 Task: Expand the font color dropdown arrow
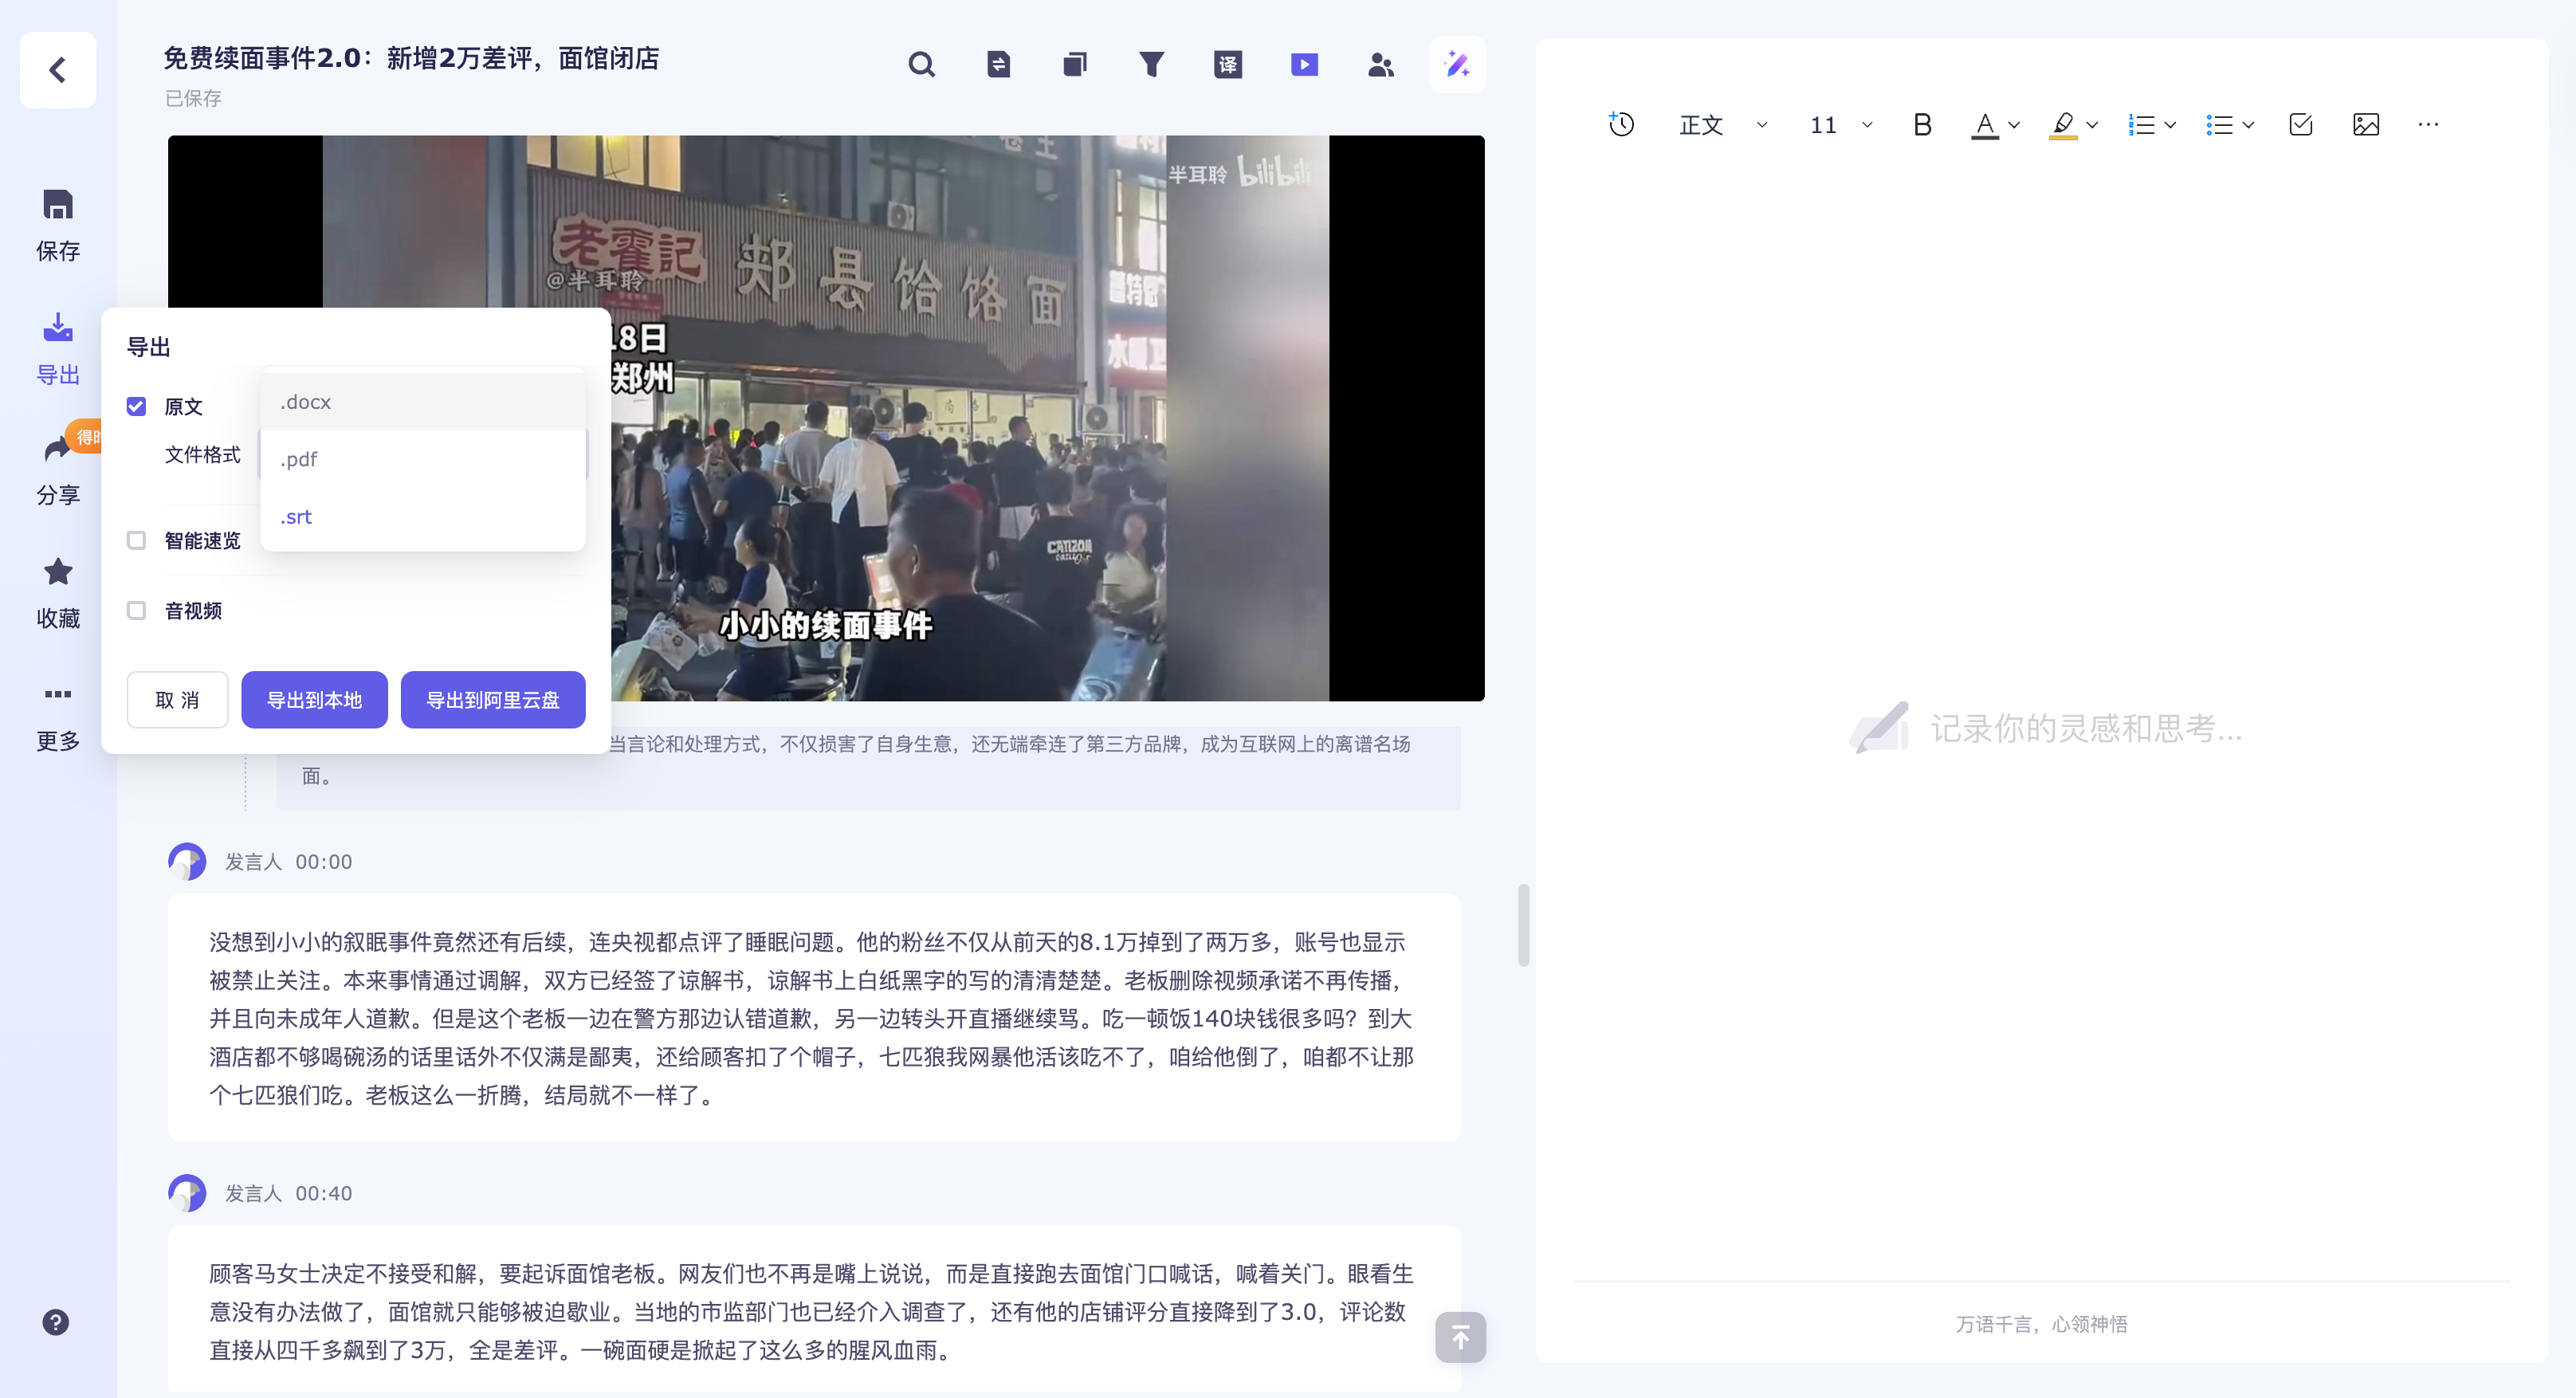(2014, 125)
